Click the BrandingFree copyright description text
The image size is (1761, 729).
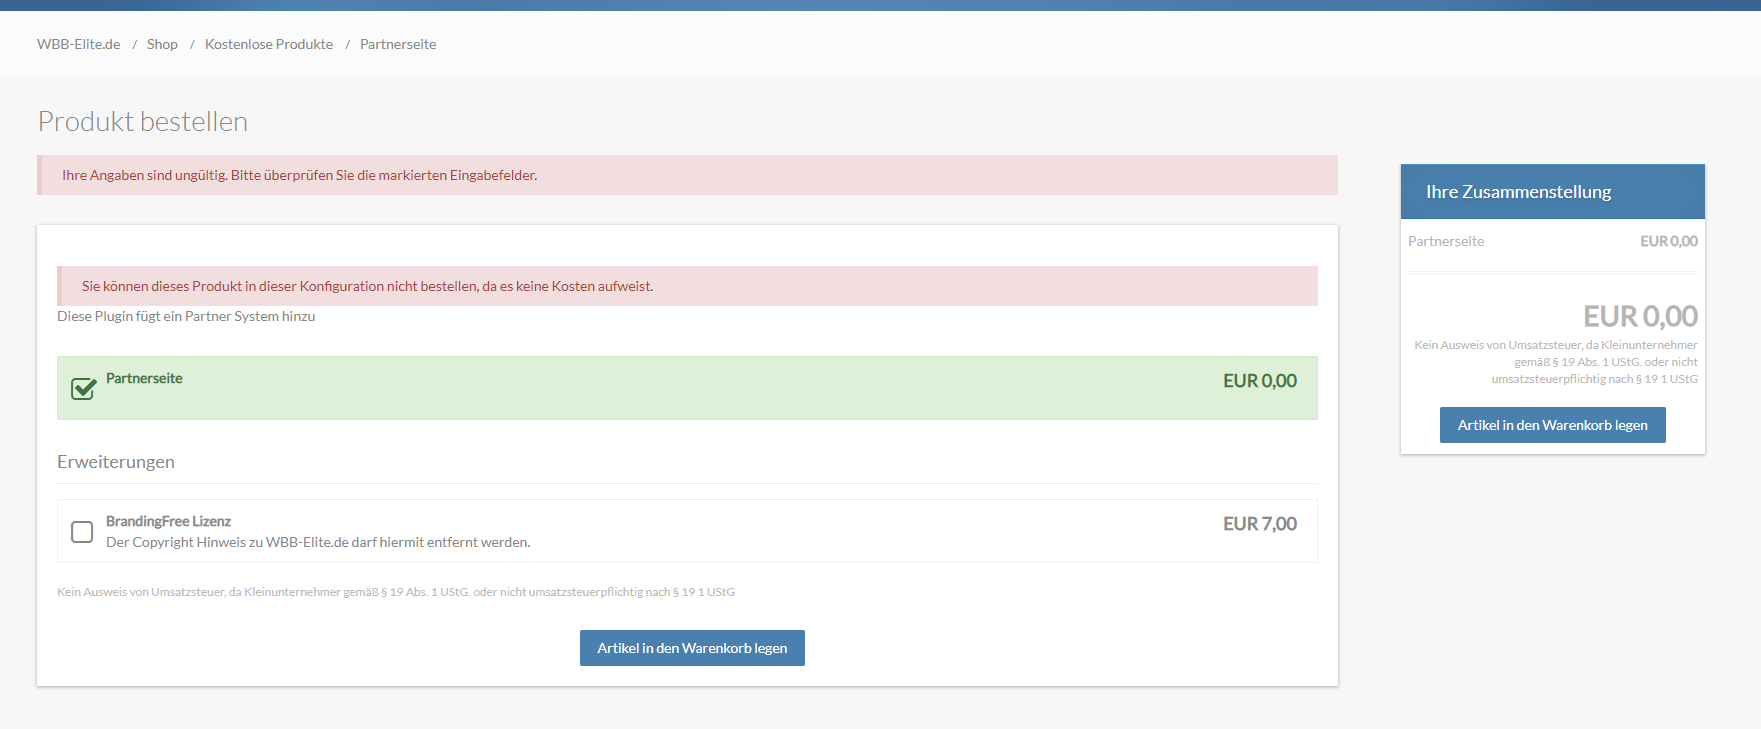point(318,542)
